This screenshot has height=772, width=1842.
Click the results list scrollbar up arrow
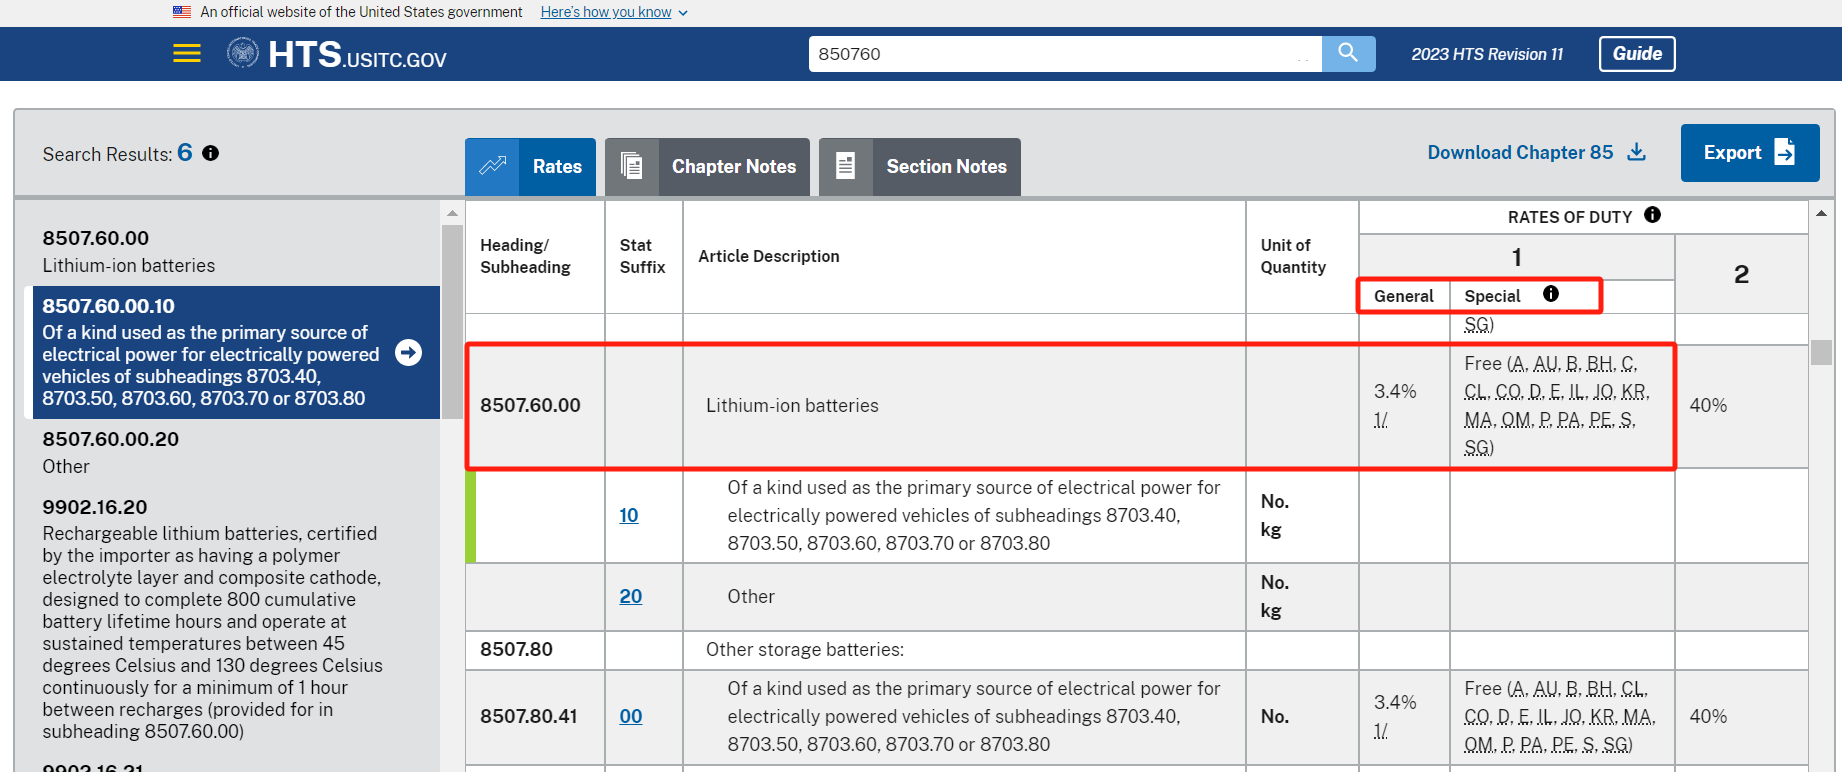coord(452,213)
